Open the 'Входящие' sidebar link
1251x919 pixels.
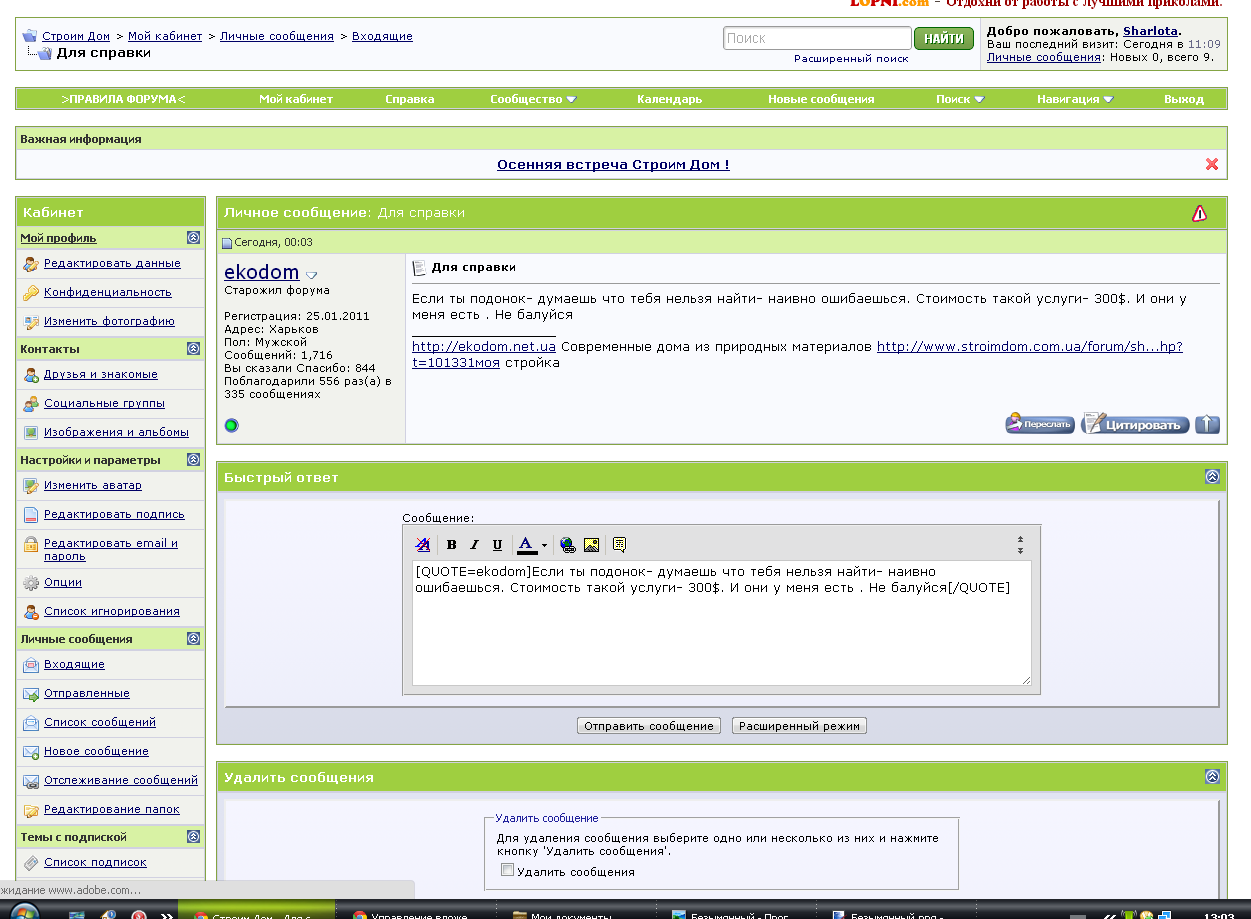pos(74,664)
